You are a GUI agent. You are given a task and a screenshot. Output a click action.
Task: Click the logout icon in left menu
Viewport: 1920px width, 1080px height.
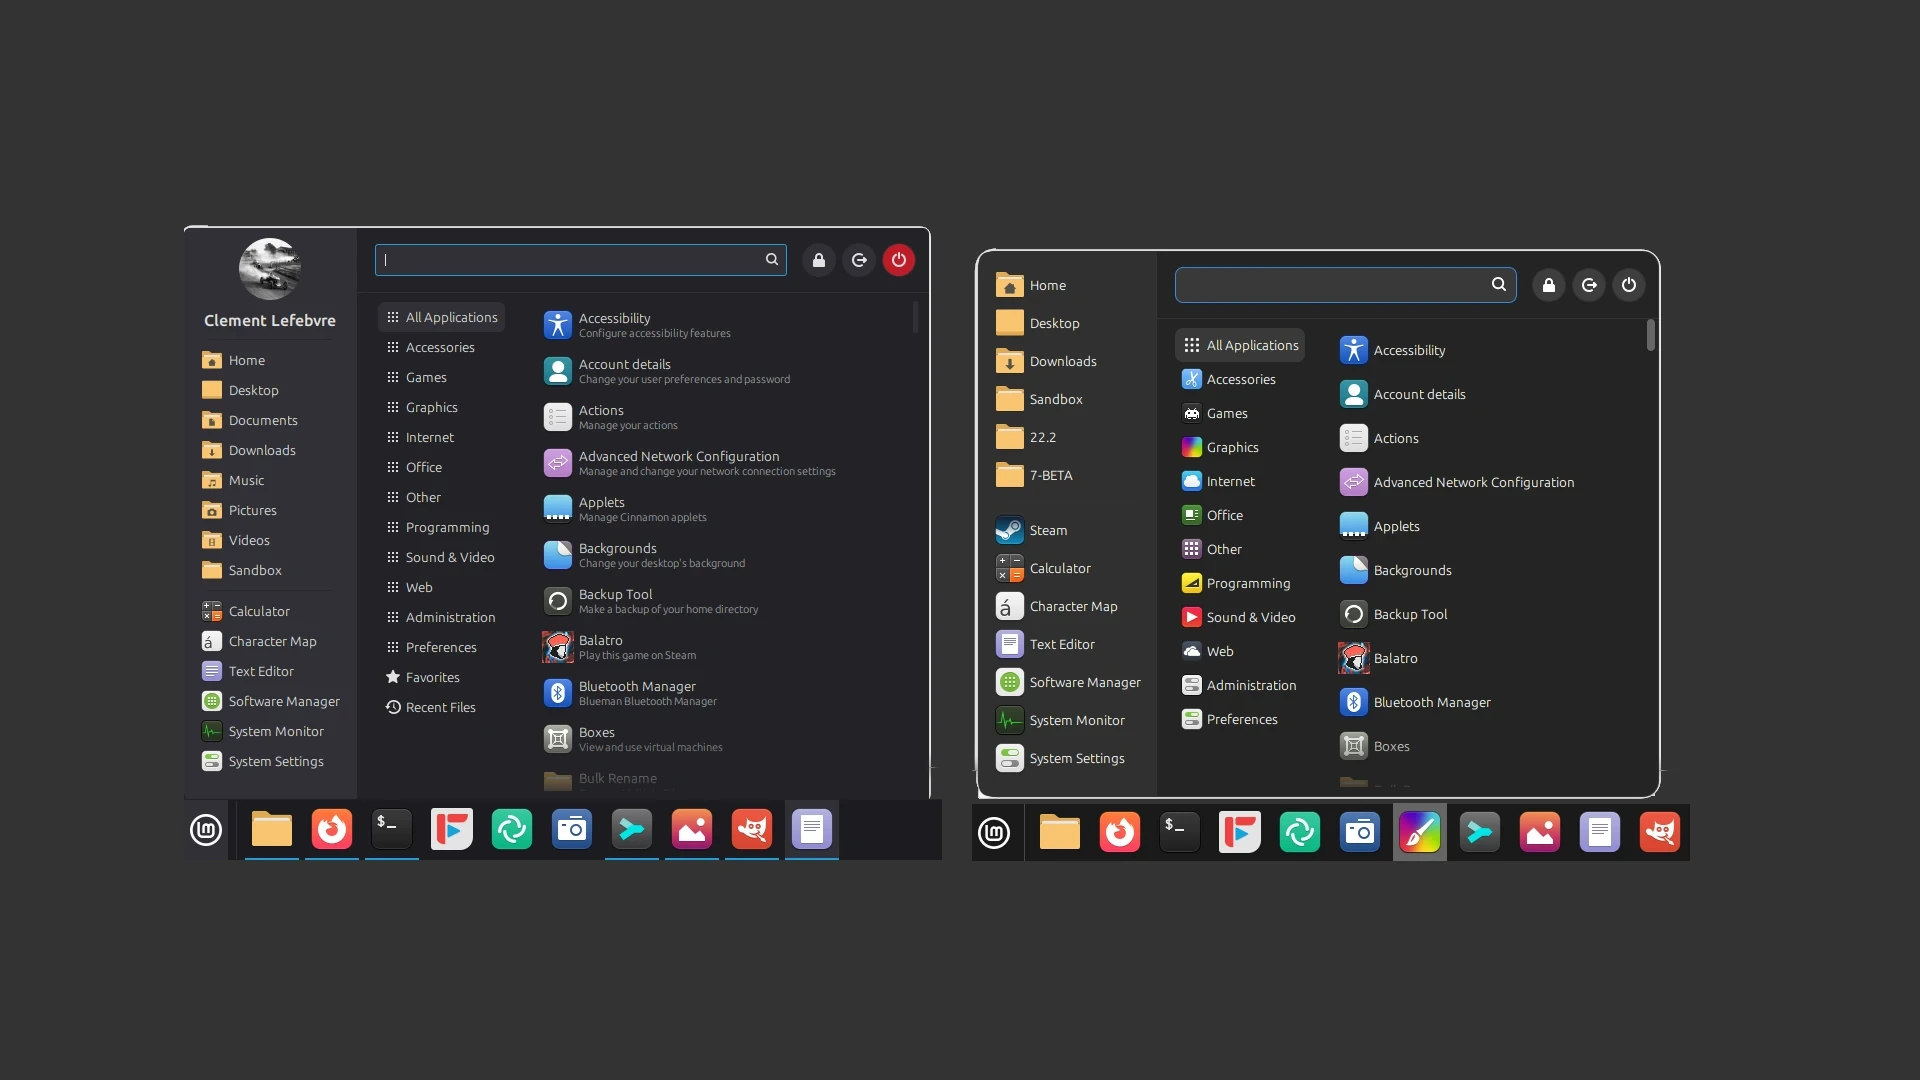point(858,260)
